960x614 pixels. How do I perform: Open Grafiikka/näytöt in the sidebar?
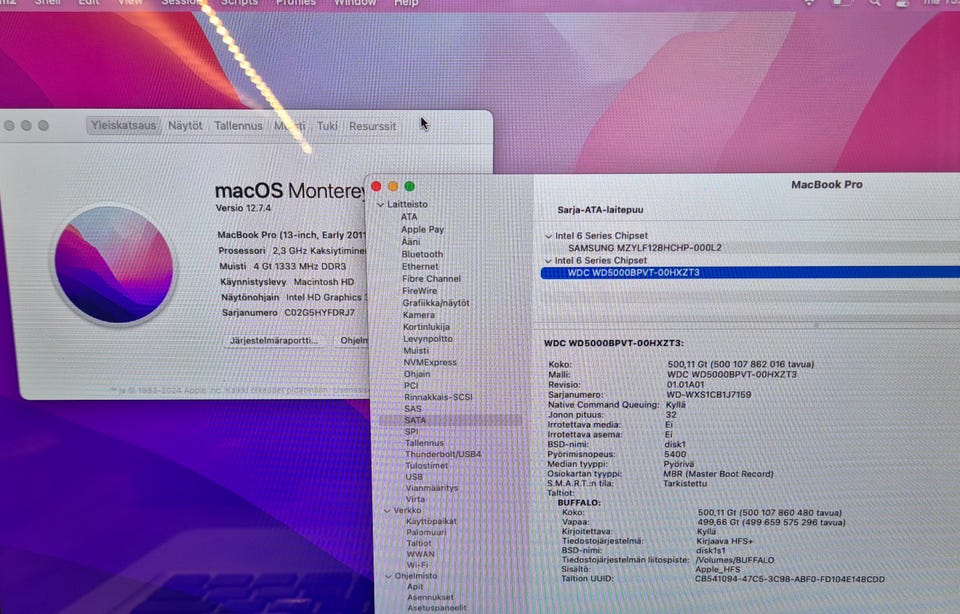tap(436, 303)
